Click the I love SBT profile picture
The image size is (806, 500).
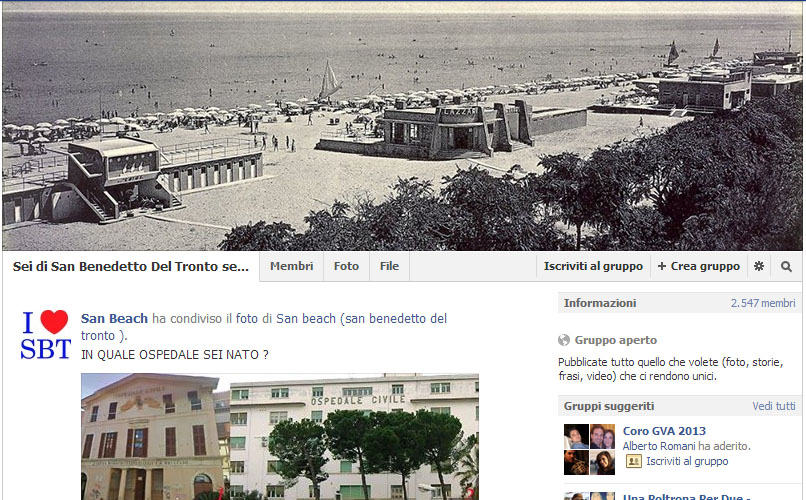pyautogui.click(x=45, y=334)
